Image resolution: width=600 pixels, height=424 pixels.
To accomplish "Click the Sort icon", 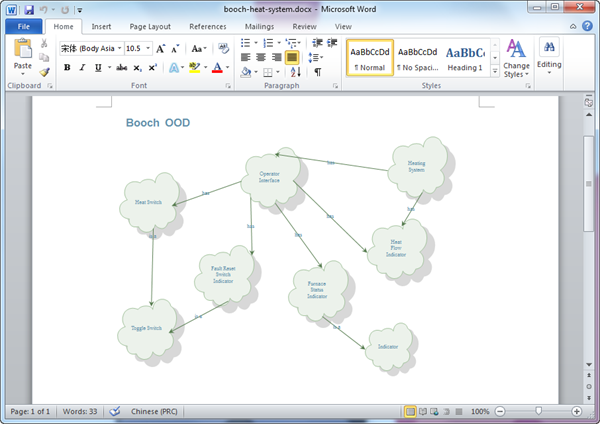I will (295, 72).
